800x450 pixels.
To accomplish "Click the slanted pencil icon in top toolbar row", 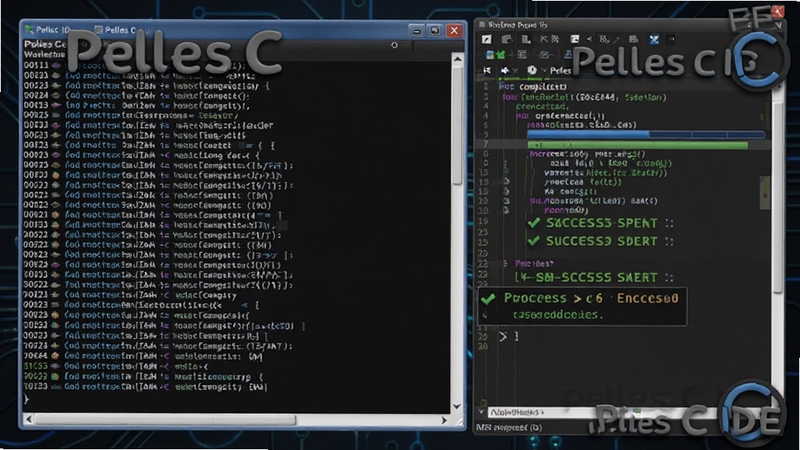I will click(616, 39).
